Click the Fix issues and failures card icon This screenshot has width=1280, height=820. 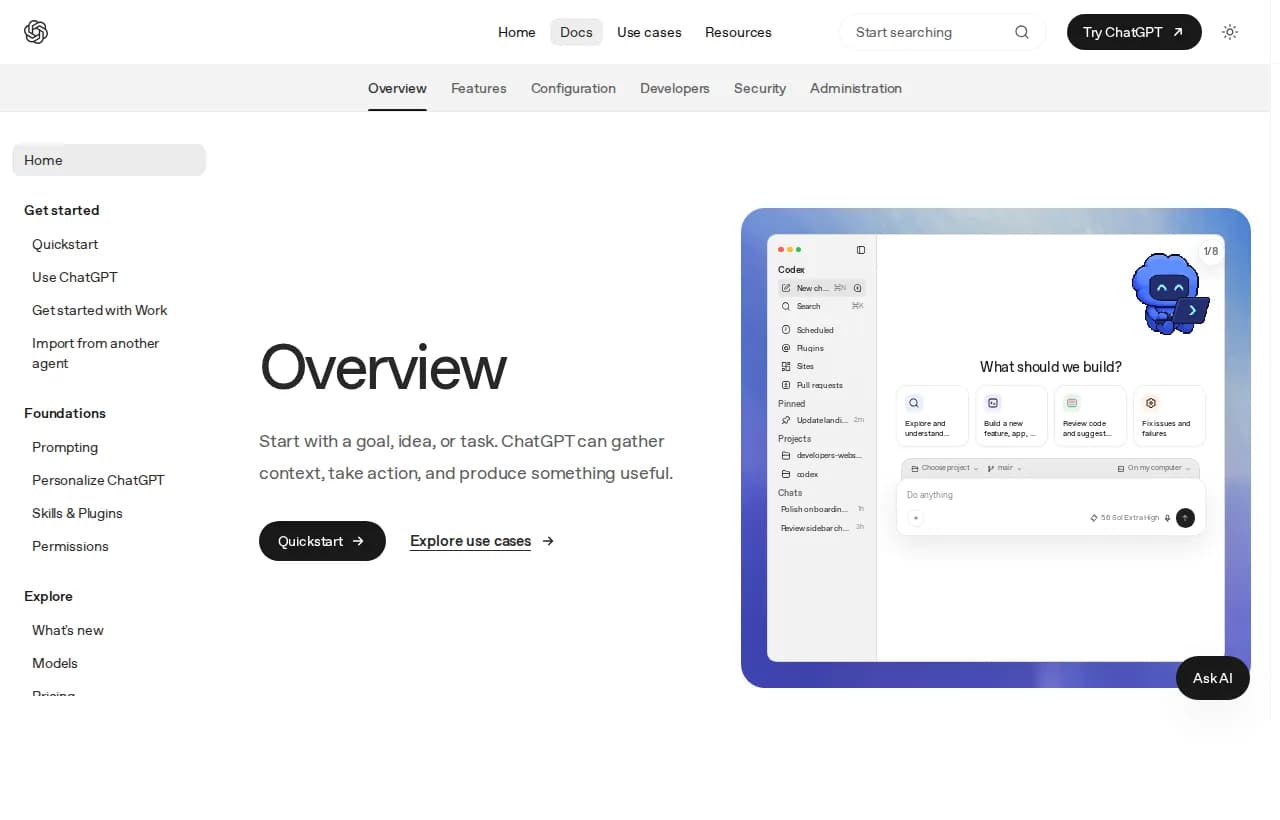(x=1151, y=403)
